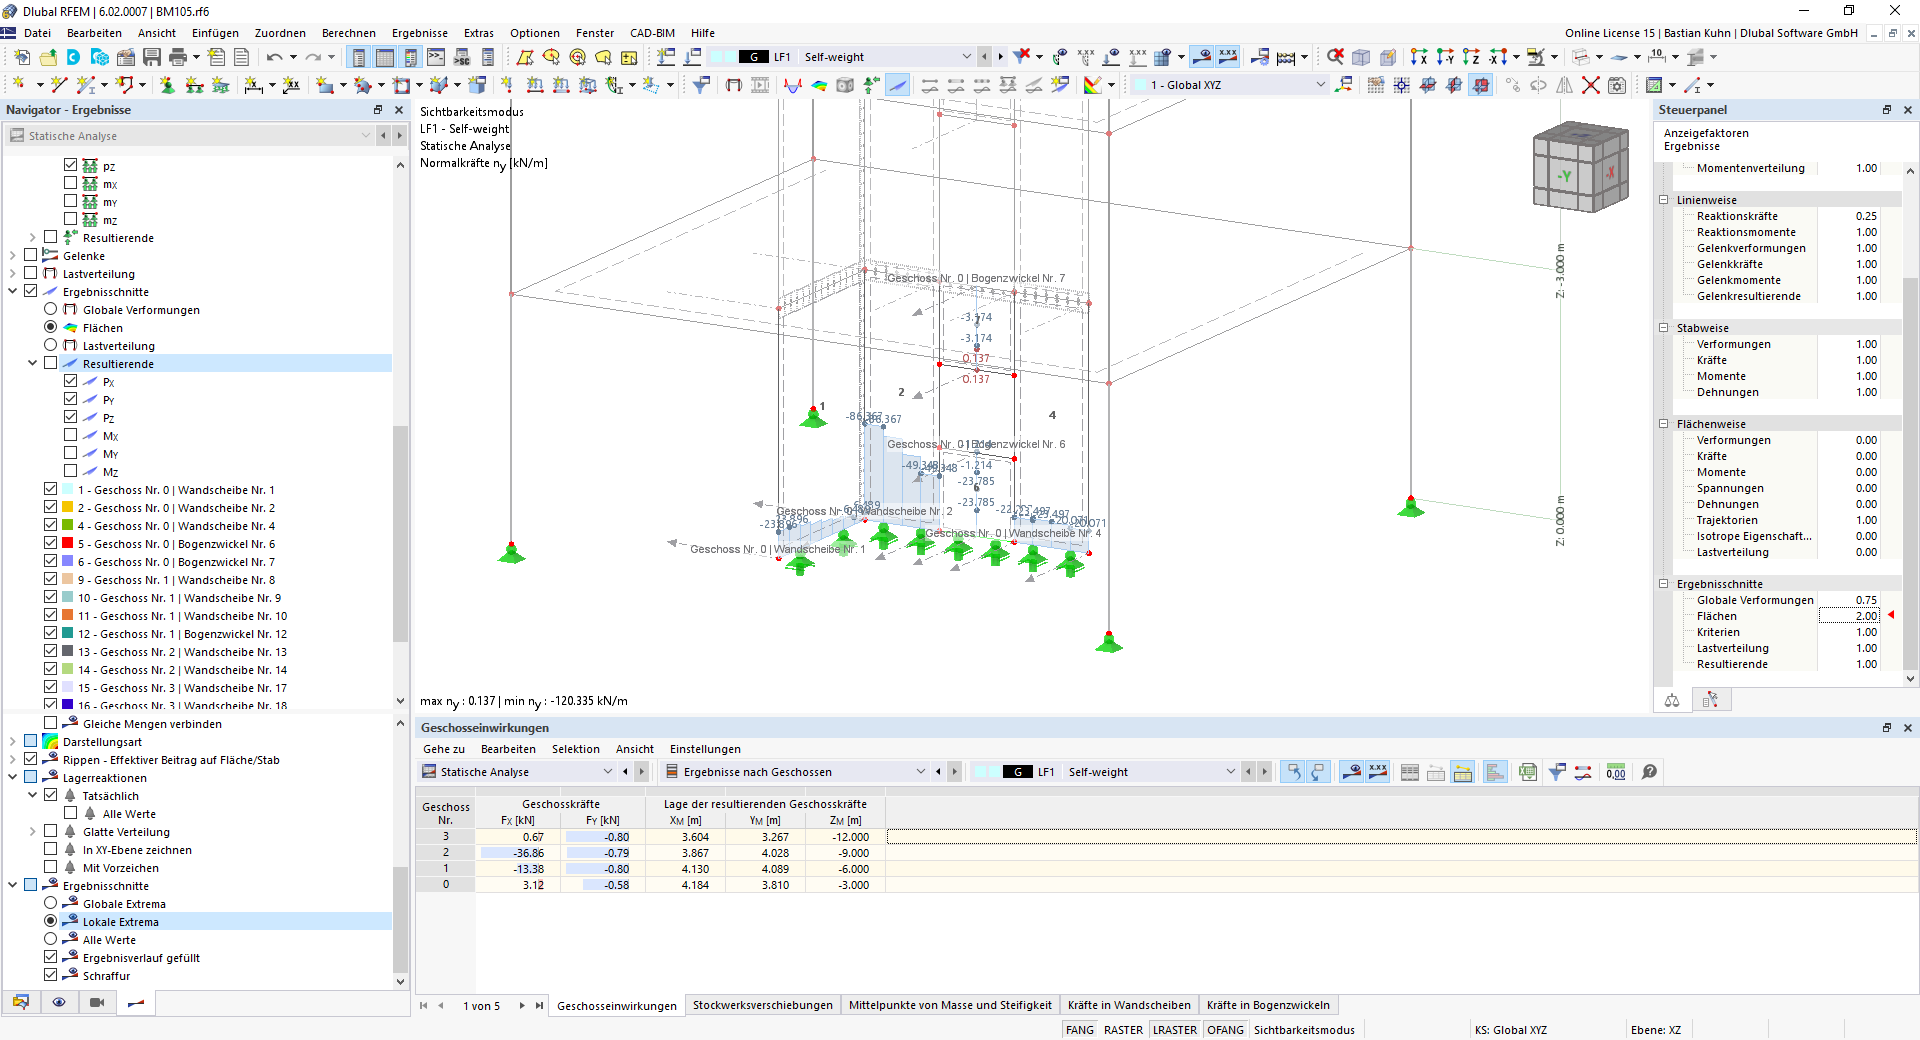Click the red color swatch for Bogenzwickel Nr. 6

(x=68, y=543)
